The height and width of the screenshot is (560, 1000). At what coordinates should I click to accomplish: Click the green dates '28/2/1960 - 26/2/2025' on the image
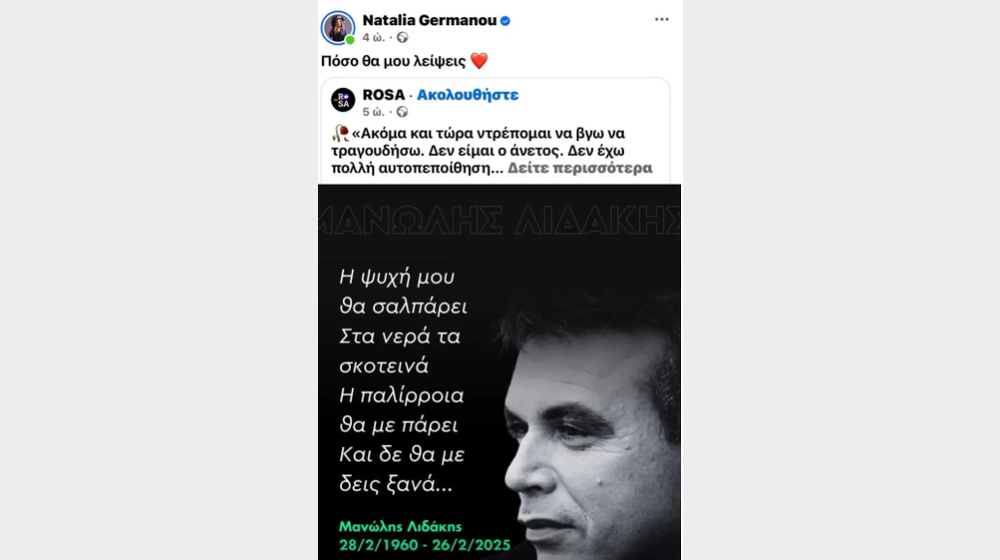(425, 545)
